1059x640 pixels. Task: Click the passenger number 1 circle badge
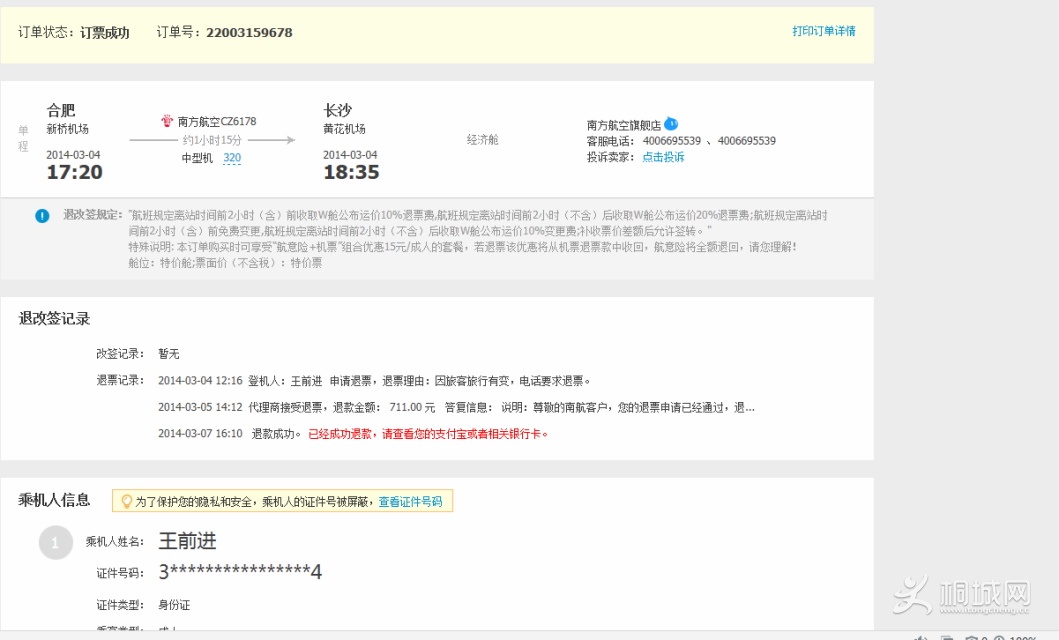pos(55,542)
